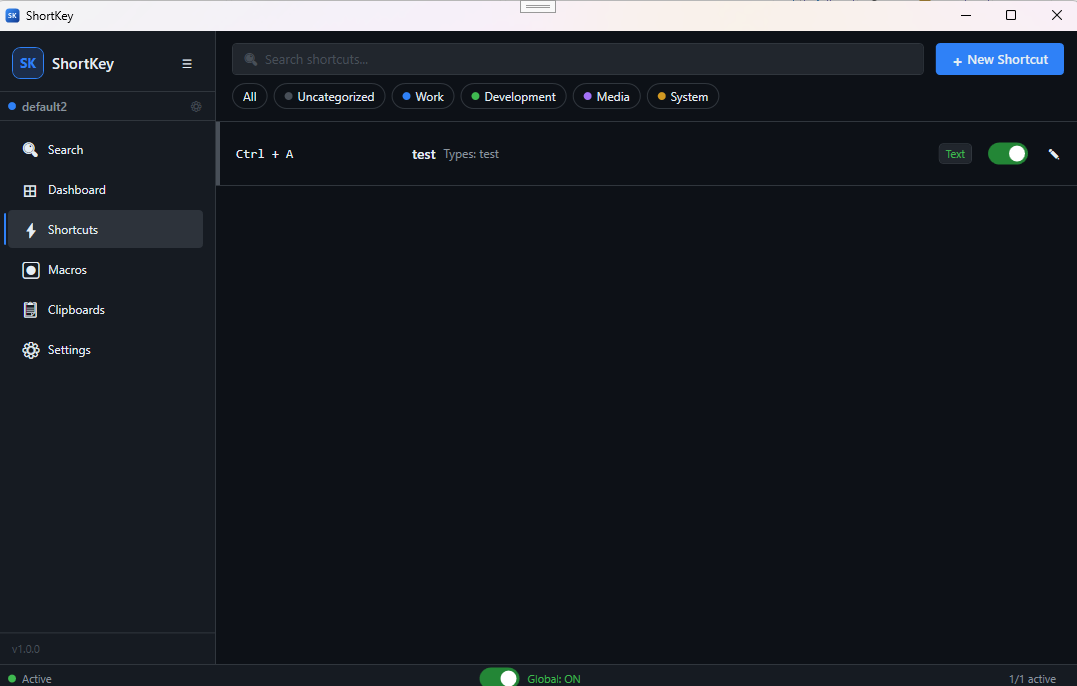Collapse the sidebar with the hamburger icon
The width and height of the screenshot is (1077, 686).
pyautogui.click(x=187, y=63)
